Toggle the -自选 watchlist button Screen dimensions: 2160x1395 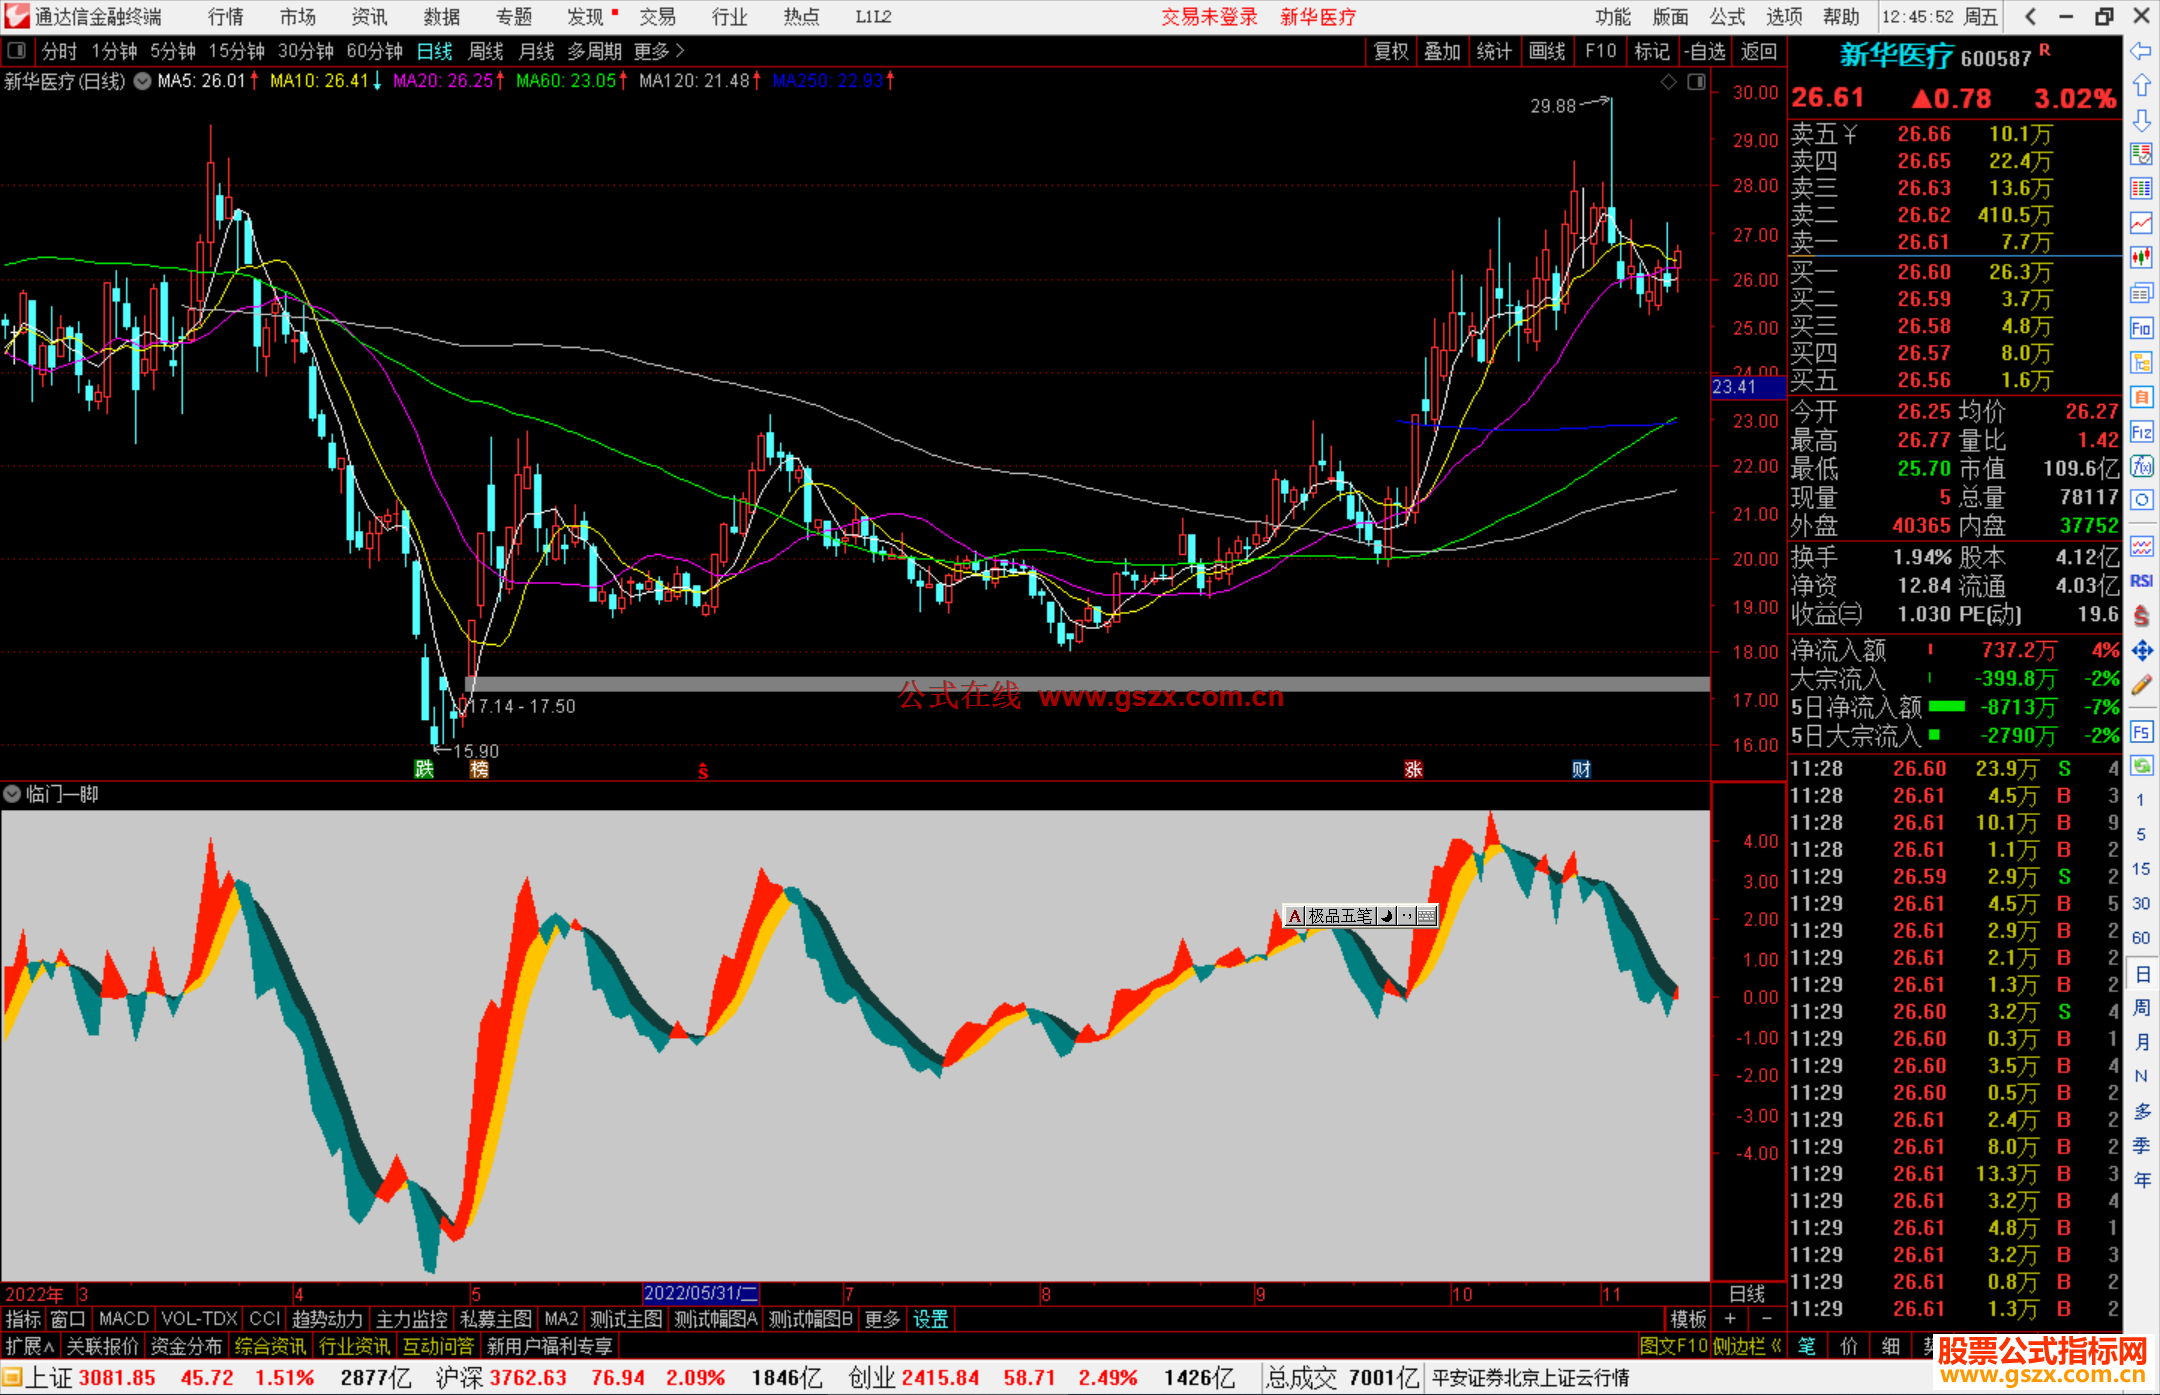tap(1704, 51)
